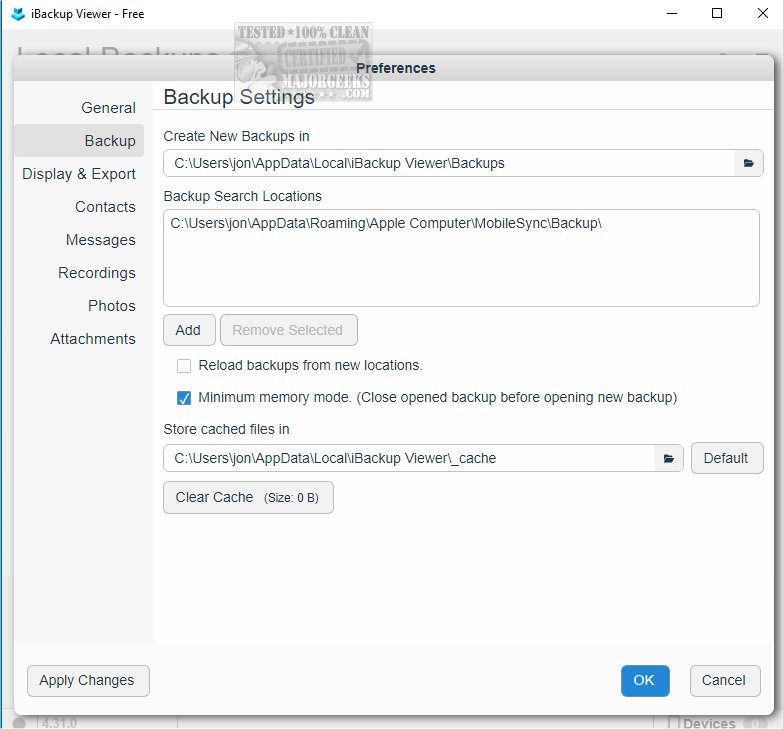Image resolution: width=783 pixels, height=729 pixels.
Task: Click the Remove Selected button
Action: coord(289,330)
